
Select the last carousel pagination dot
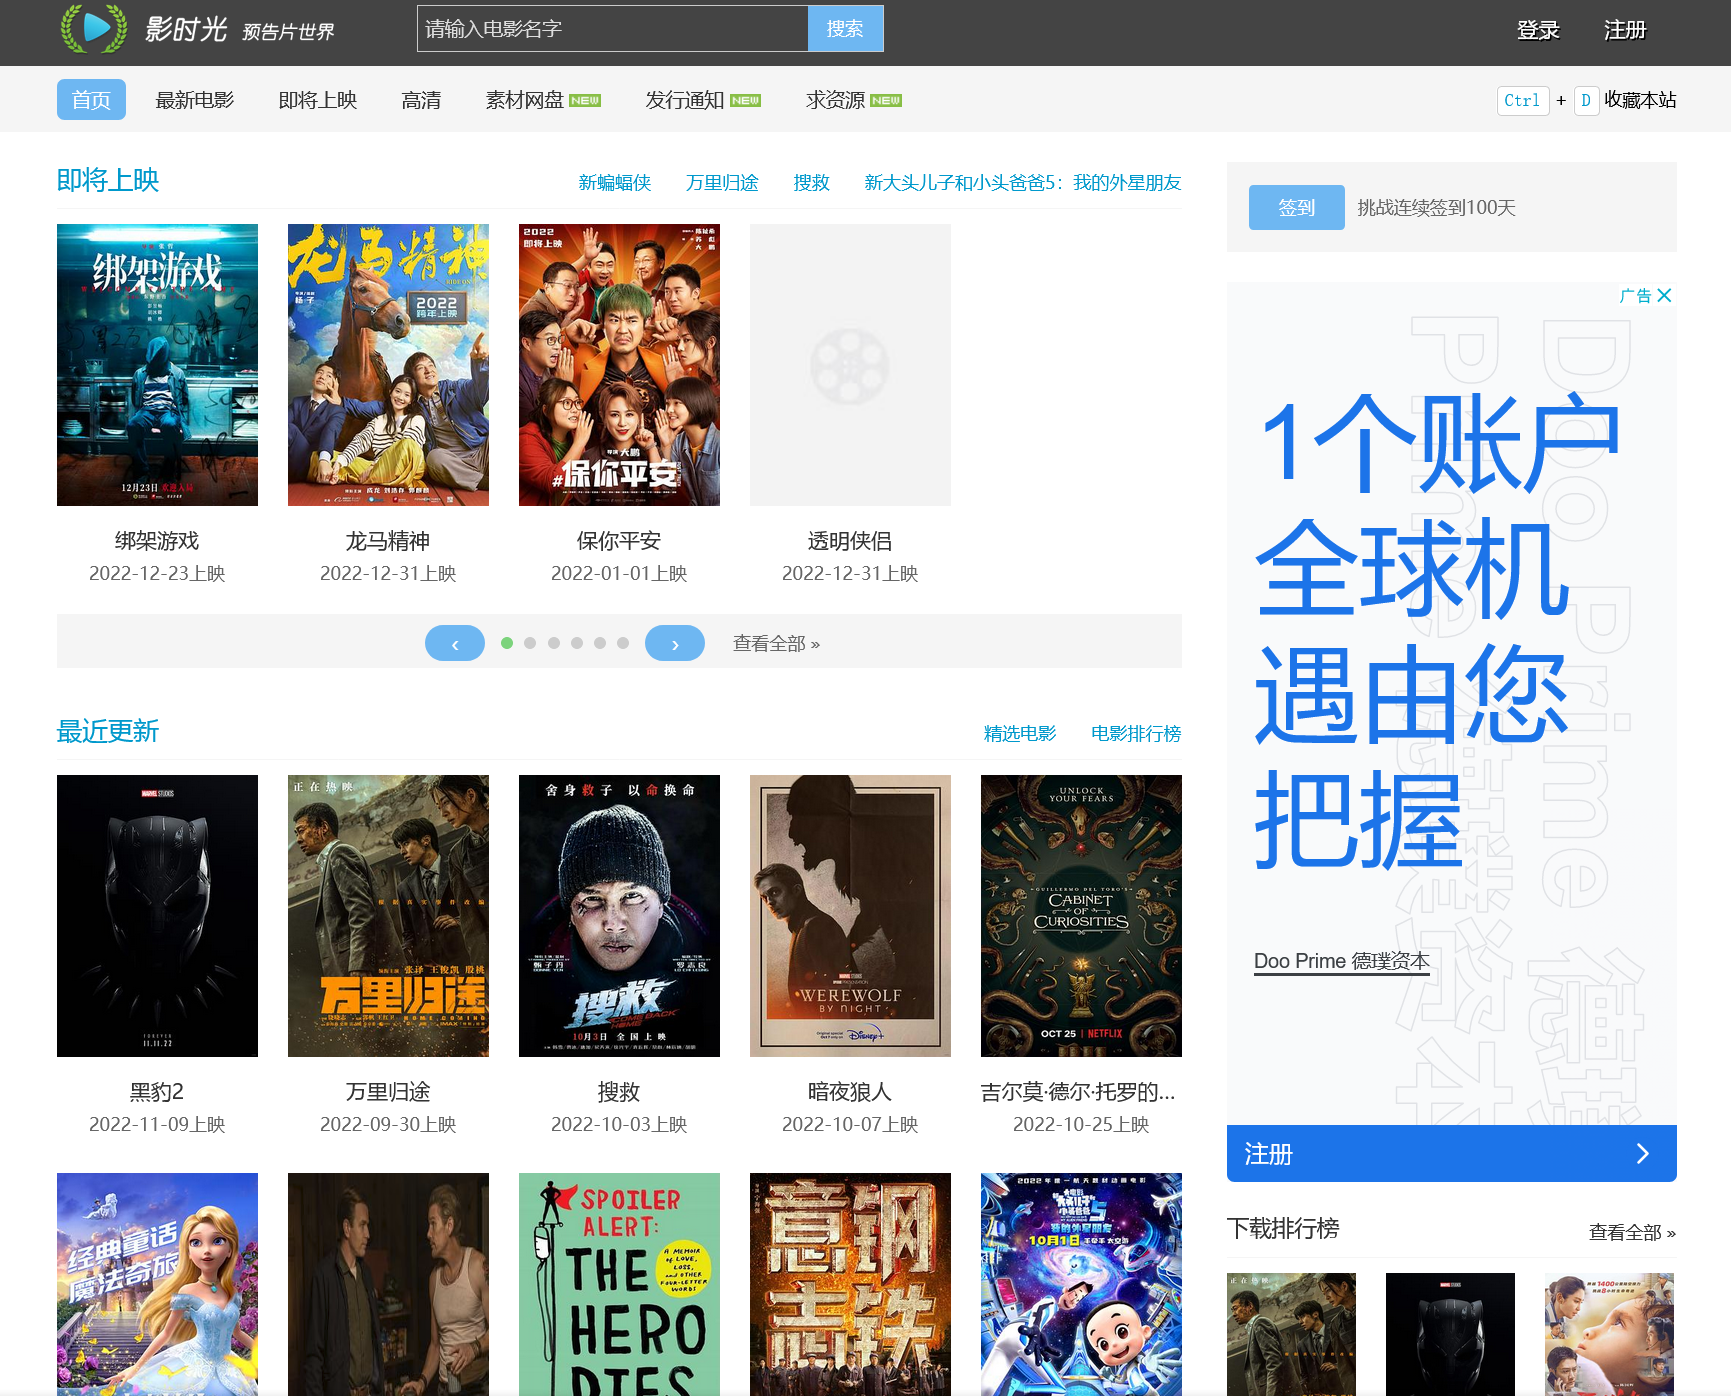click(622, 643)
